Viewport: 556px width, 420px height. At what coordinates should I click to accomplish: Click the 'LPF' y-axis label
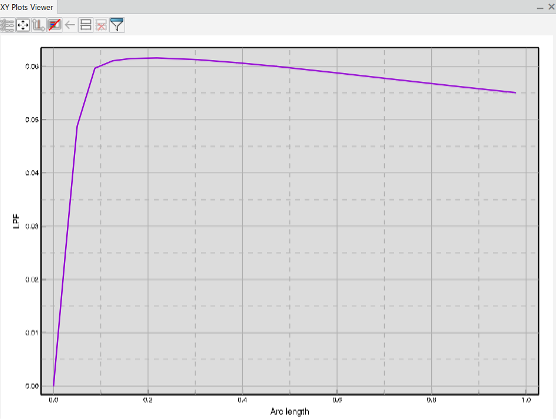tap(16, 221)
